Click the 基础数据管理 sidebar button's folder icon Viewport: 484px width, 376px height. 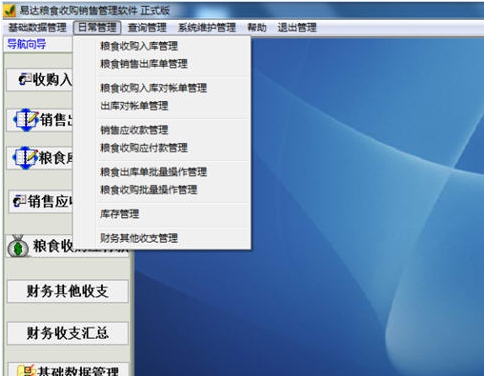coord(26,370)
